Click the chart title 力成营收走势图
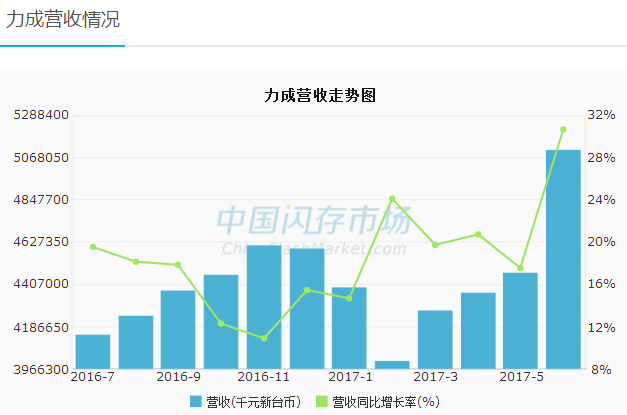The height and width of the screenshot is (415, 627). coord(320,96)
